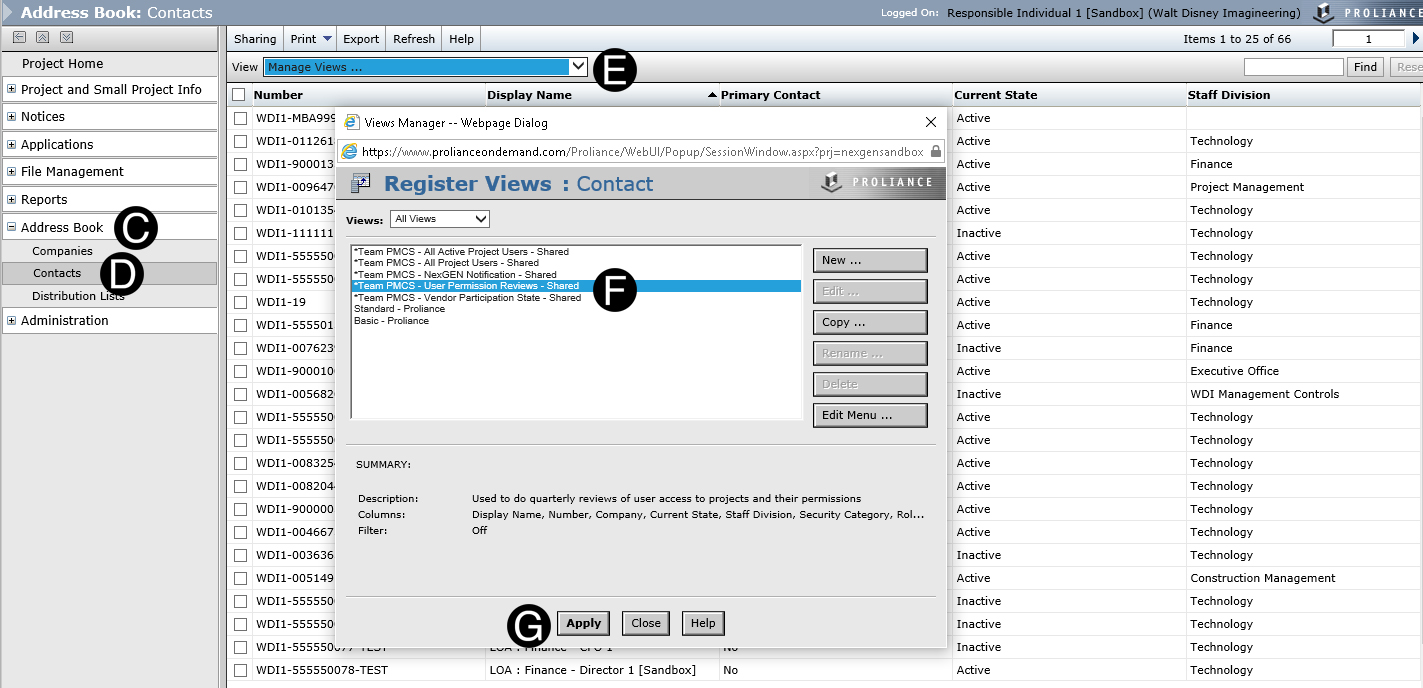1423x688 pixels.
Task: Toggle the select-all checkbox in Number header
Action: tap(239, 95)
